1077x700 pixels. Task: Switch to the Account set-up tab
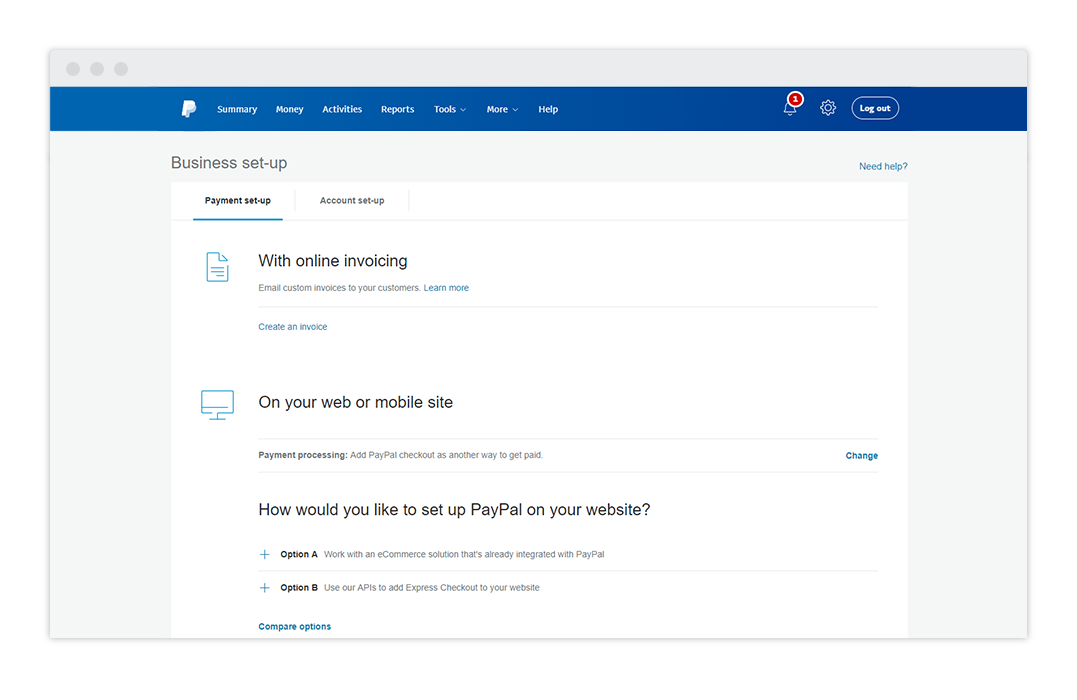tap(352, 201)
